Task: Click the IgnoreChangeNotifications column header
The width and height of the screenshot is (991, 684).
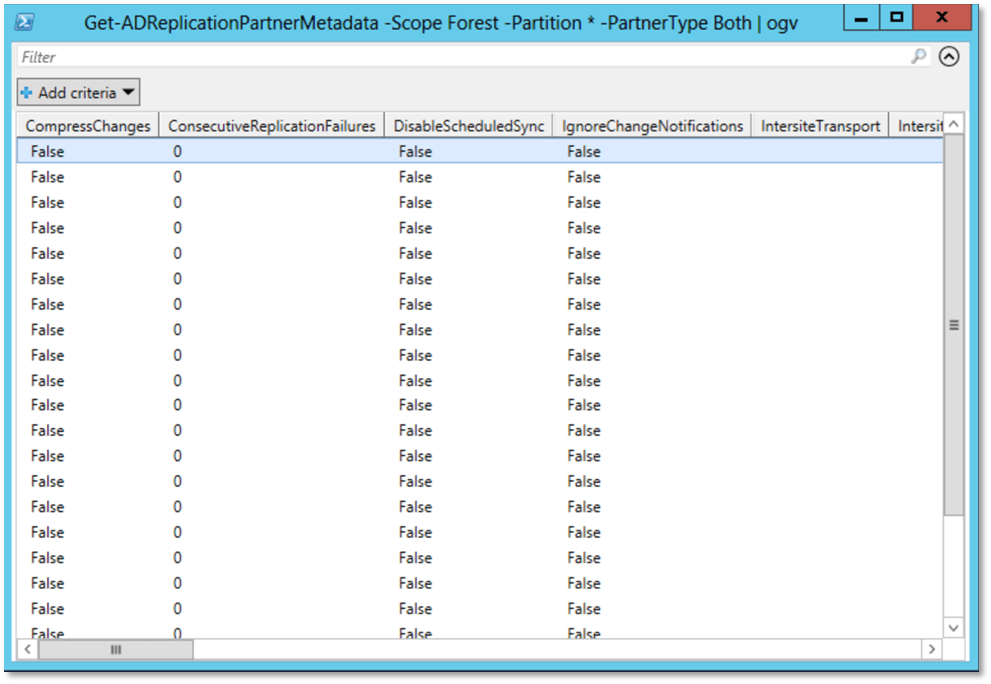Action: 651,126
